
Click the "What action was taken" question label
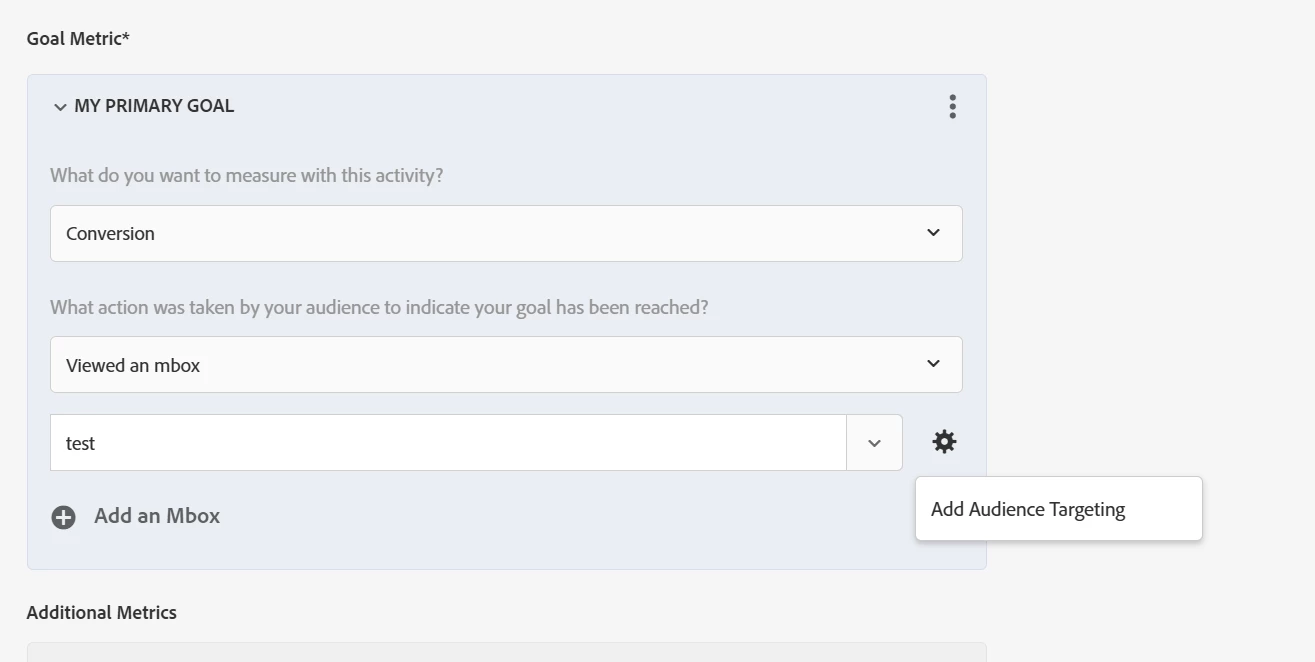379,307
